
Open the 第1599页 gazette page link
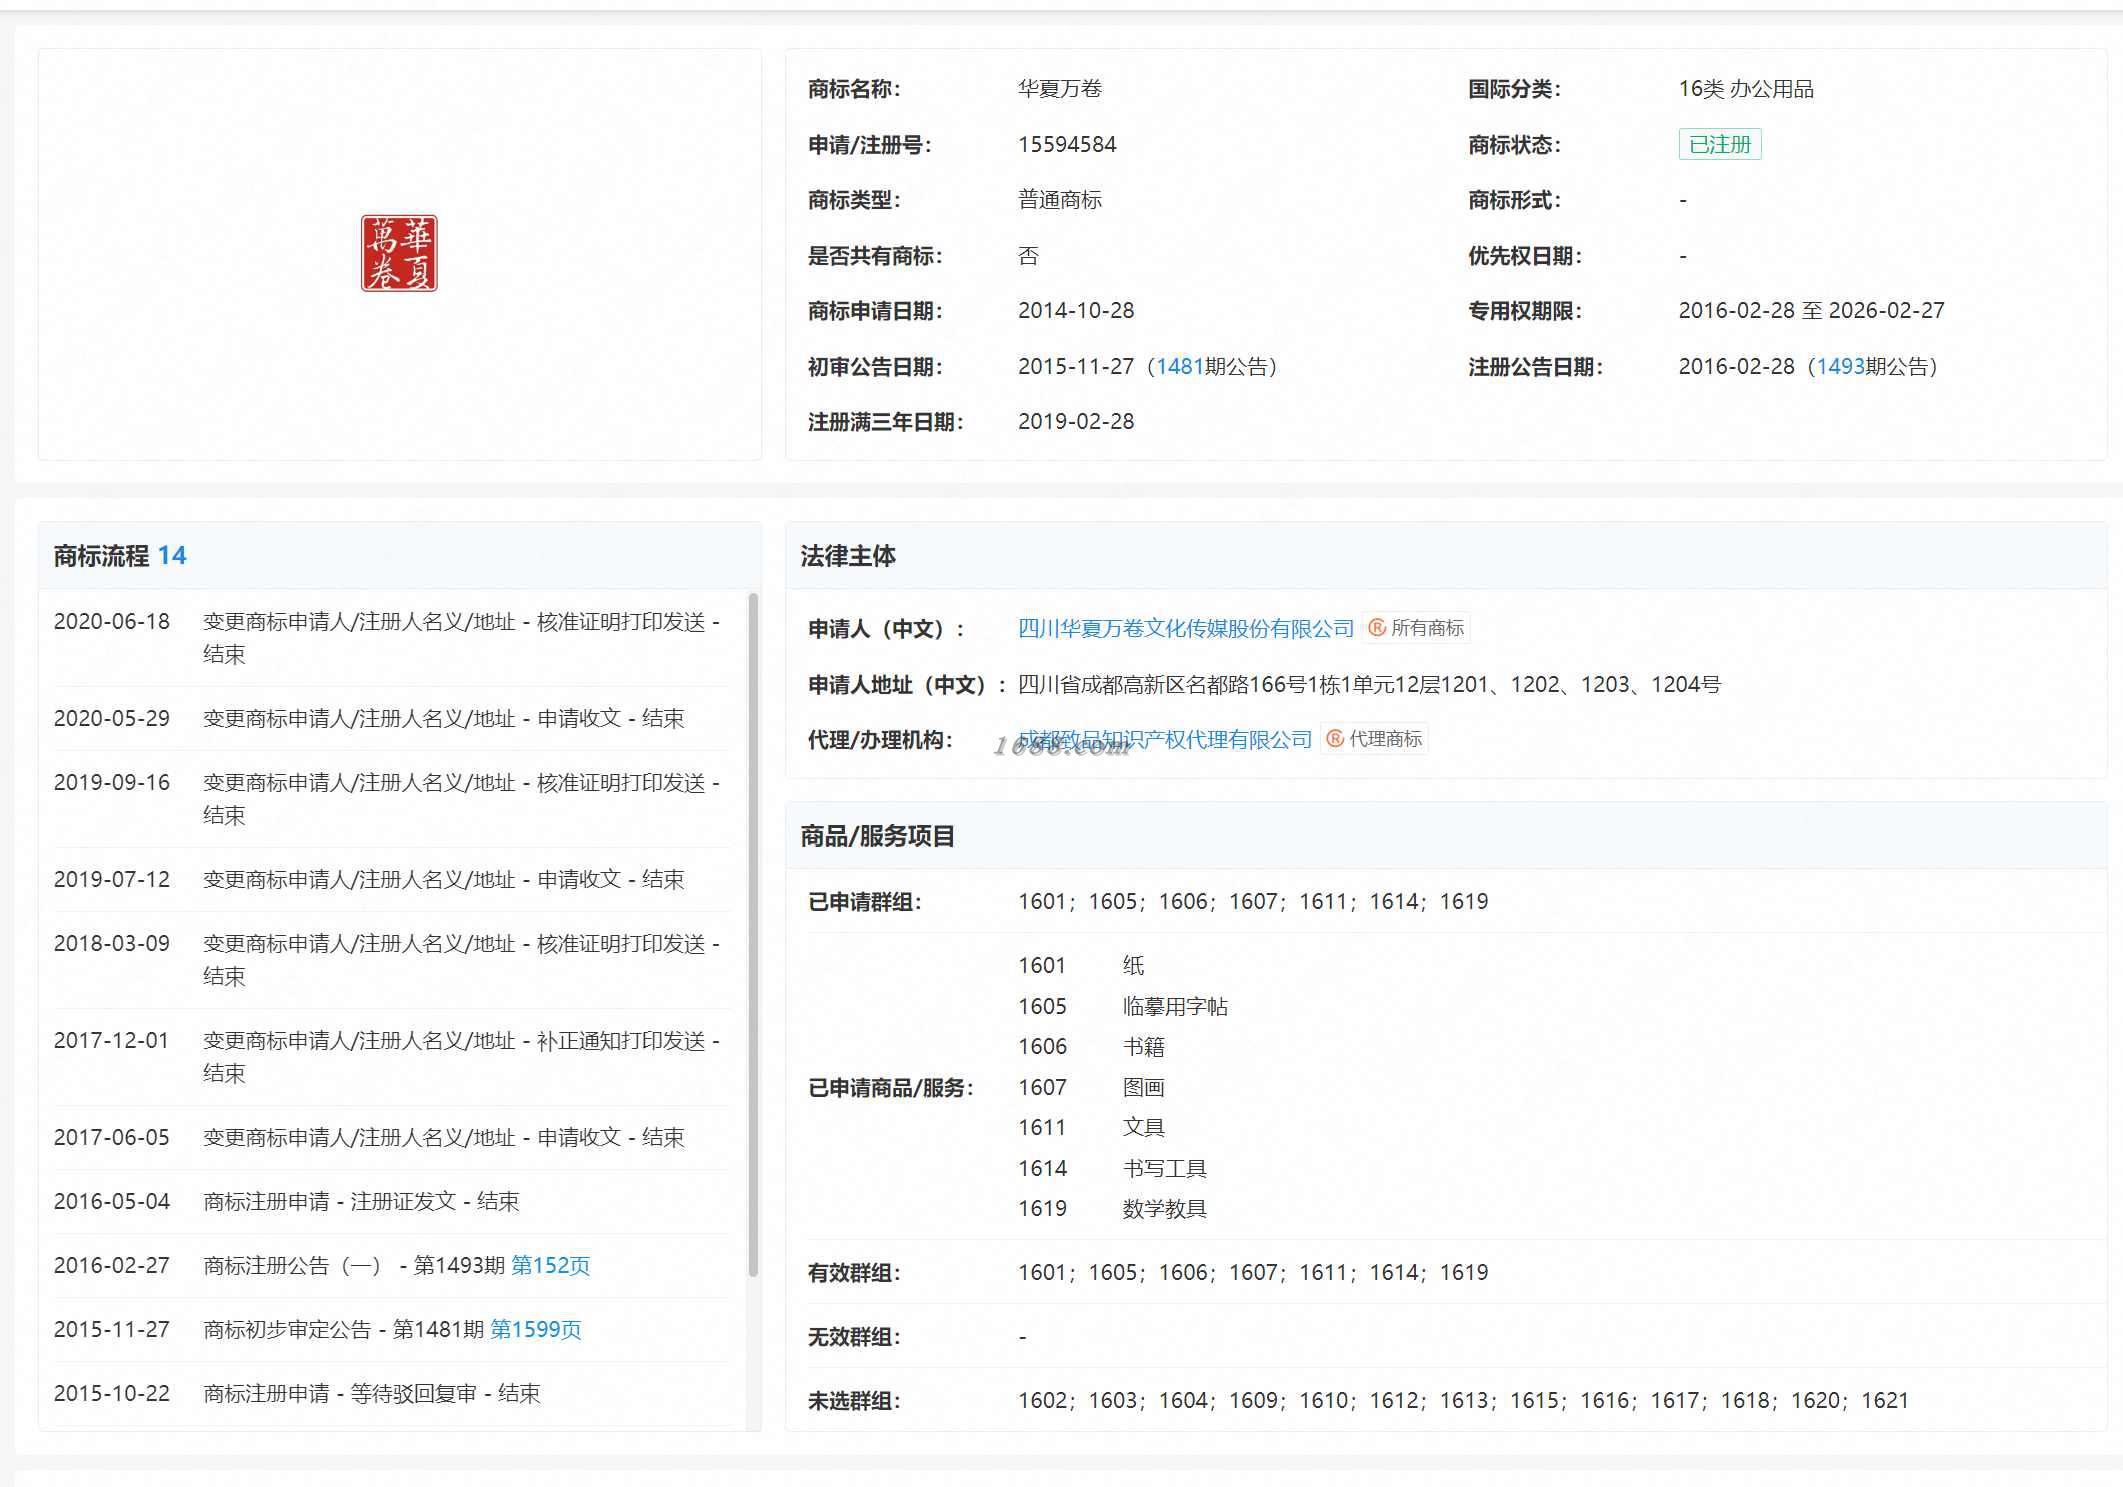coord(535,1329)
